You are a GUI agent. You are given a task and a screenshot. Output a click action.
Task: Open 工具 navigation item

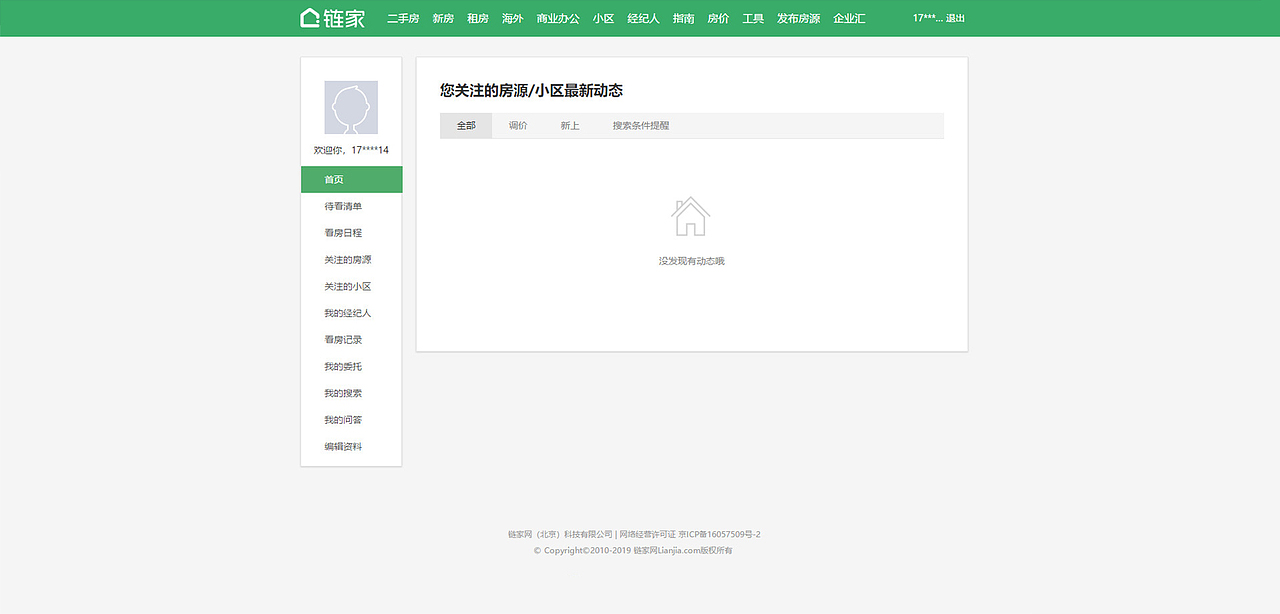point(753,19)
